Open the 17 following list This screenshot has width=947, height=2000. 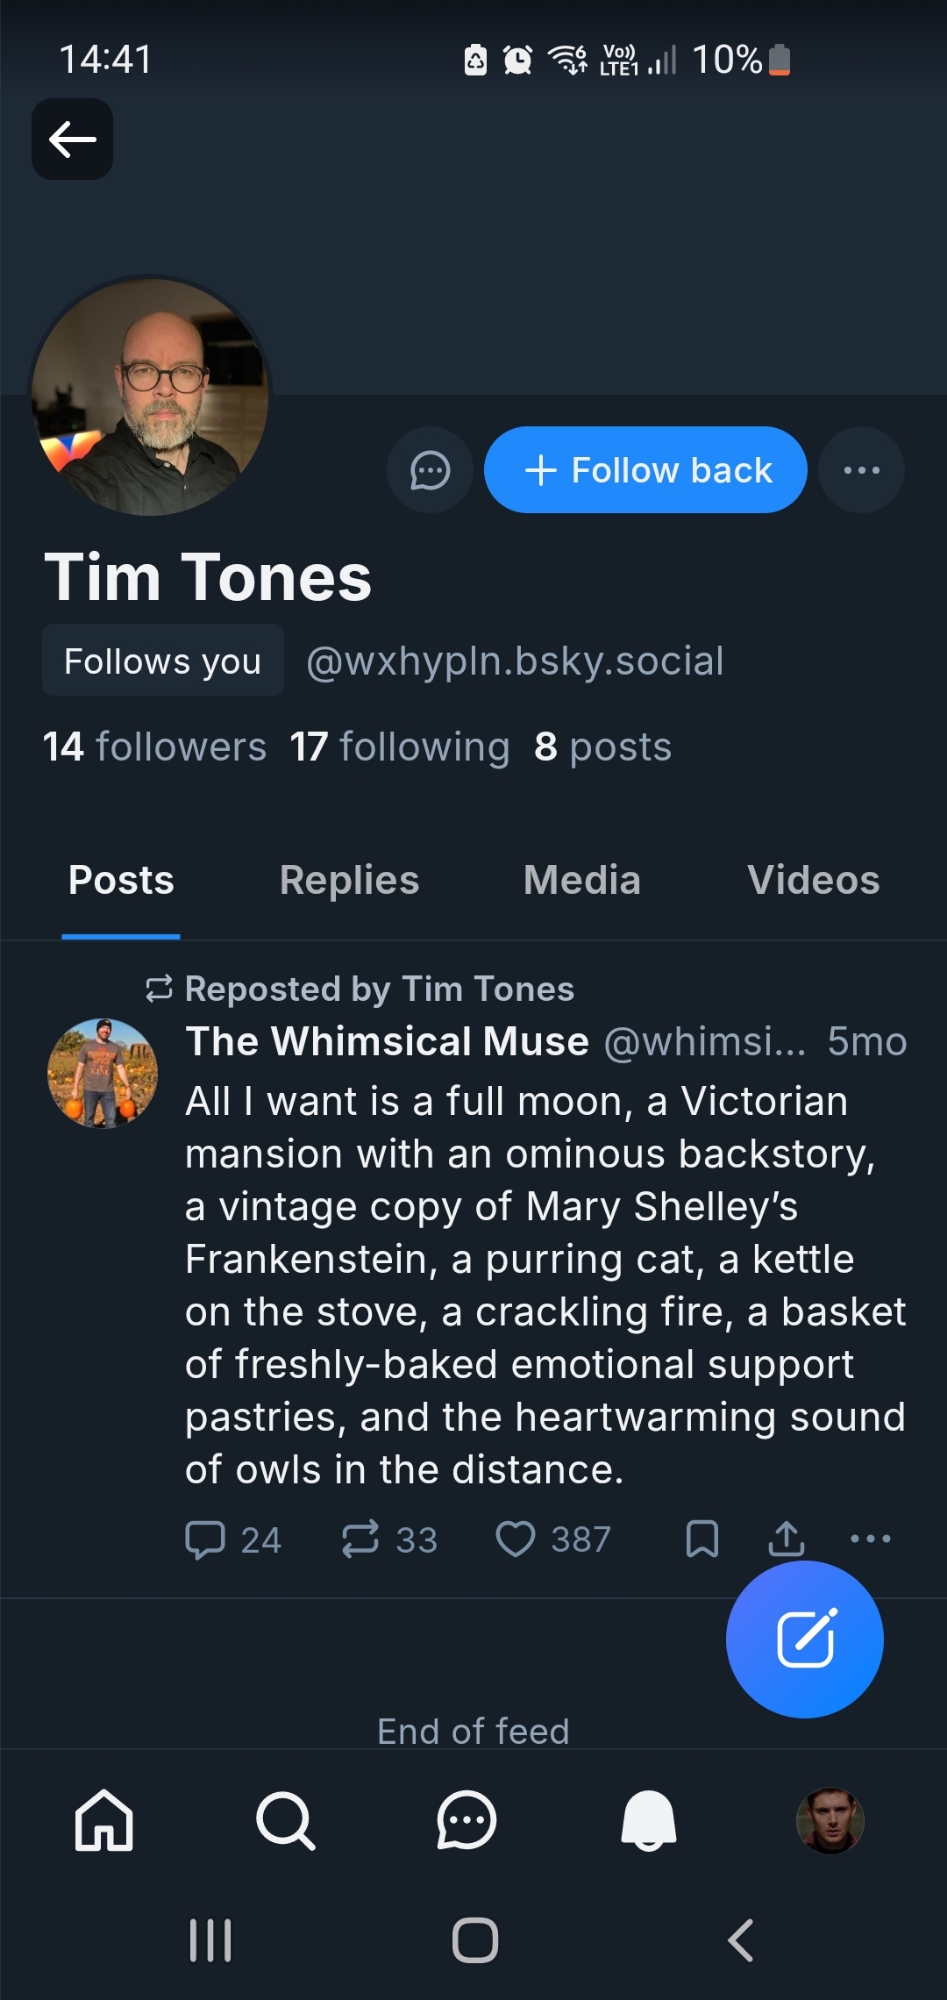pyautogui.click(x=399, y=747)
